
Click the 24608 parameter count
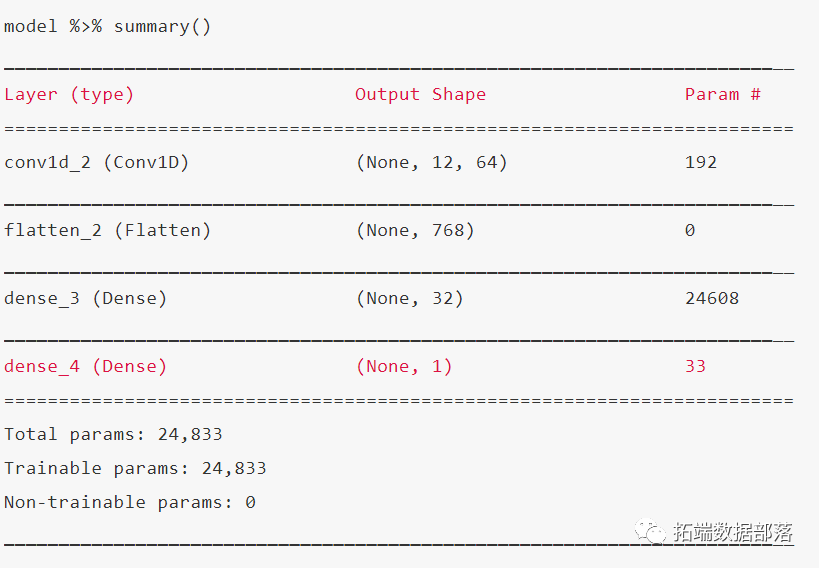(712, 298)
